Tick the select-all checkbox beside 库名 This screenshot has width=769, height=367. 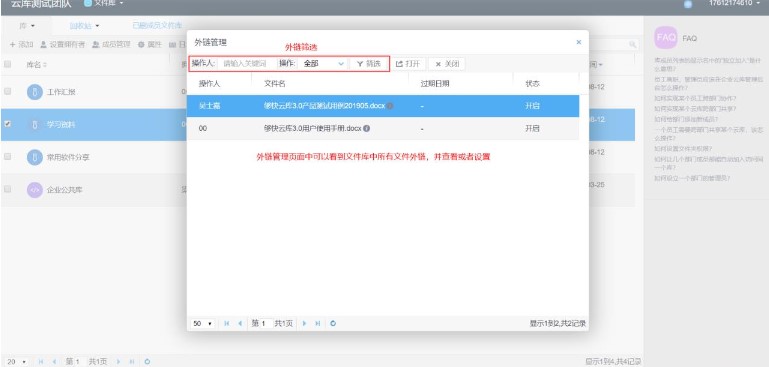[7, 64]
